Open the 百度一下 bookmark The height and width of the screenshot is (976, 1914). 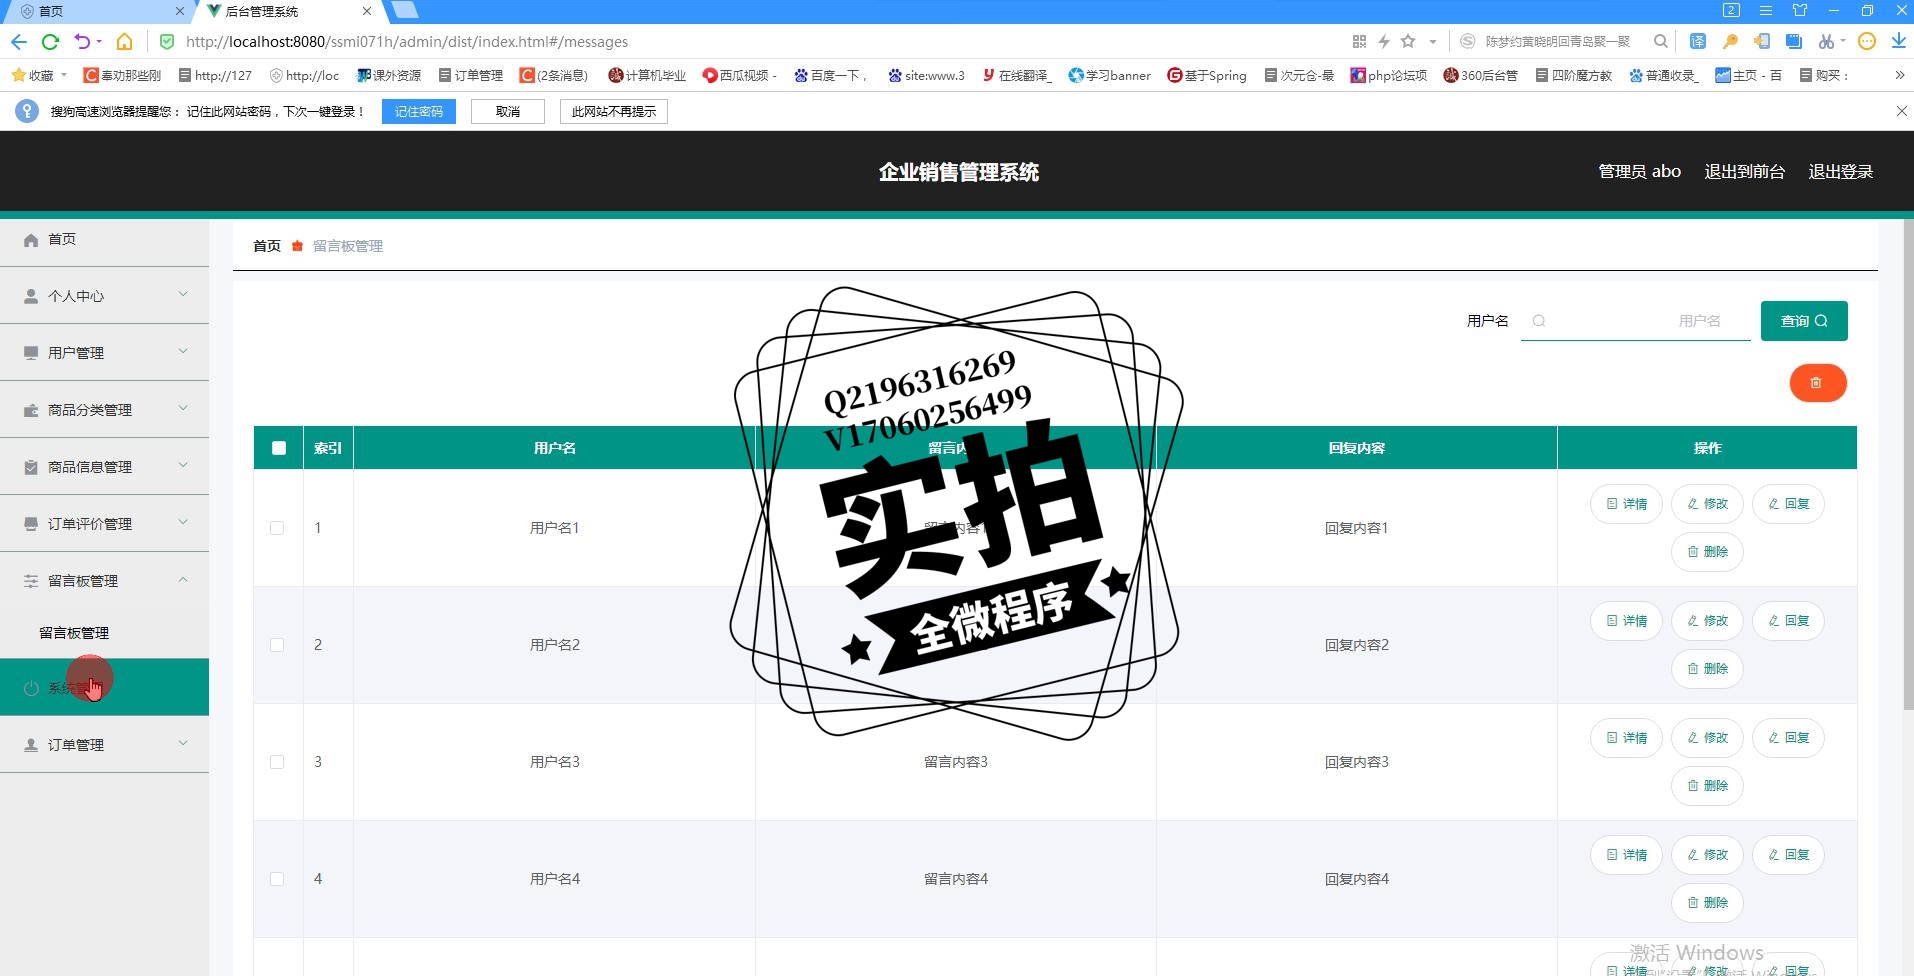click(830, 75)
